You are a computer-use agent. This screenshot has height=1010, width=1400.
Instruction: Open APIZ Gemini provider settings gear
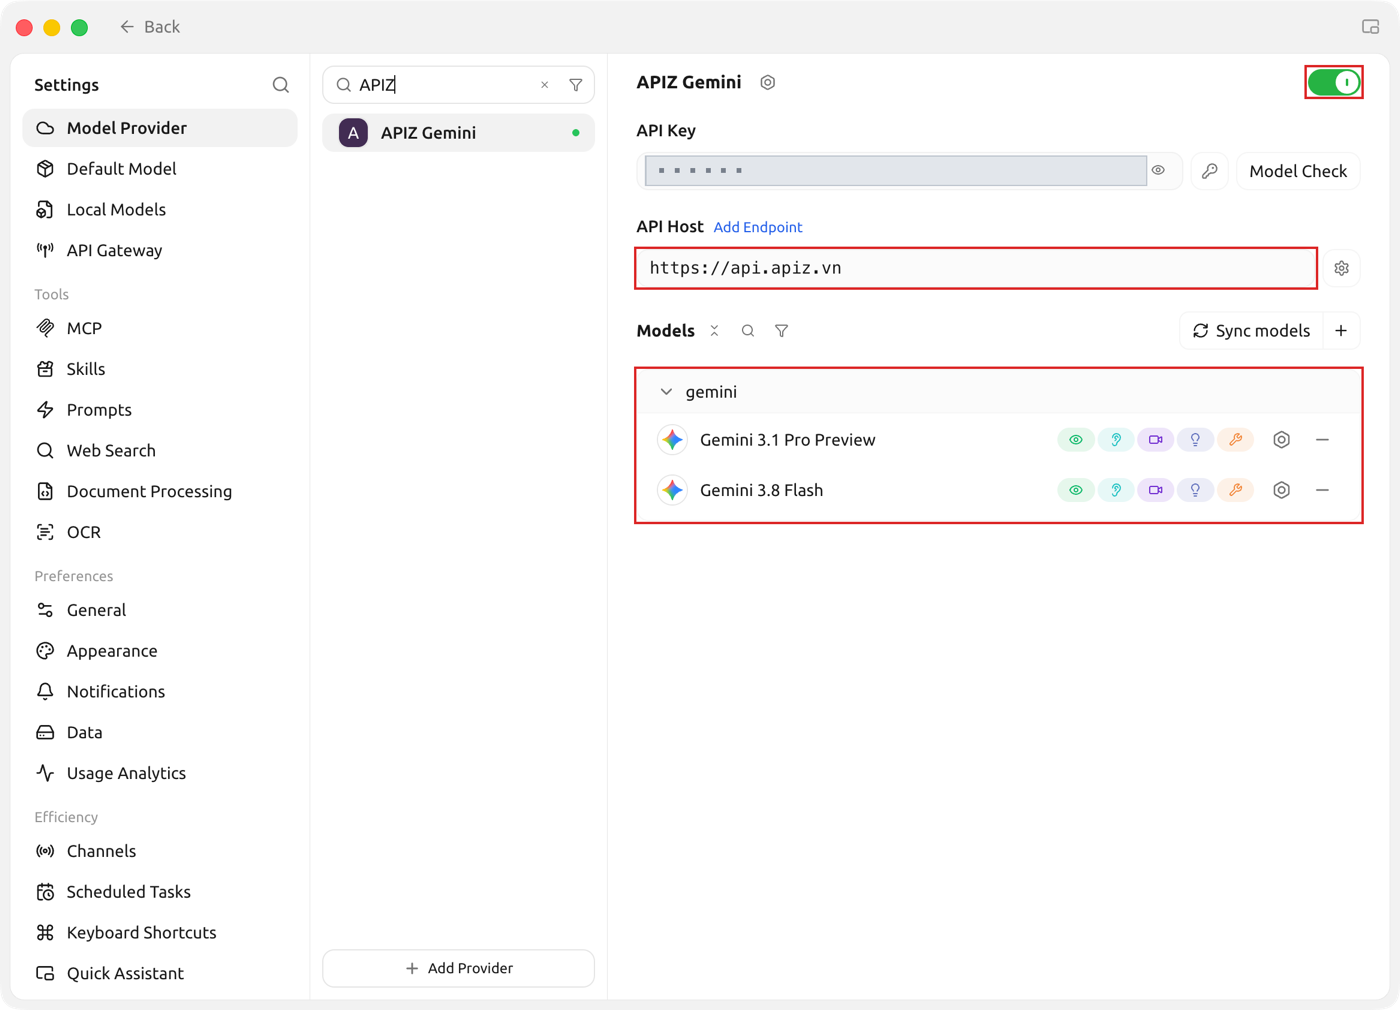click(768, 83)
